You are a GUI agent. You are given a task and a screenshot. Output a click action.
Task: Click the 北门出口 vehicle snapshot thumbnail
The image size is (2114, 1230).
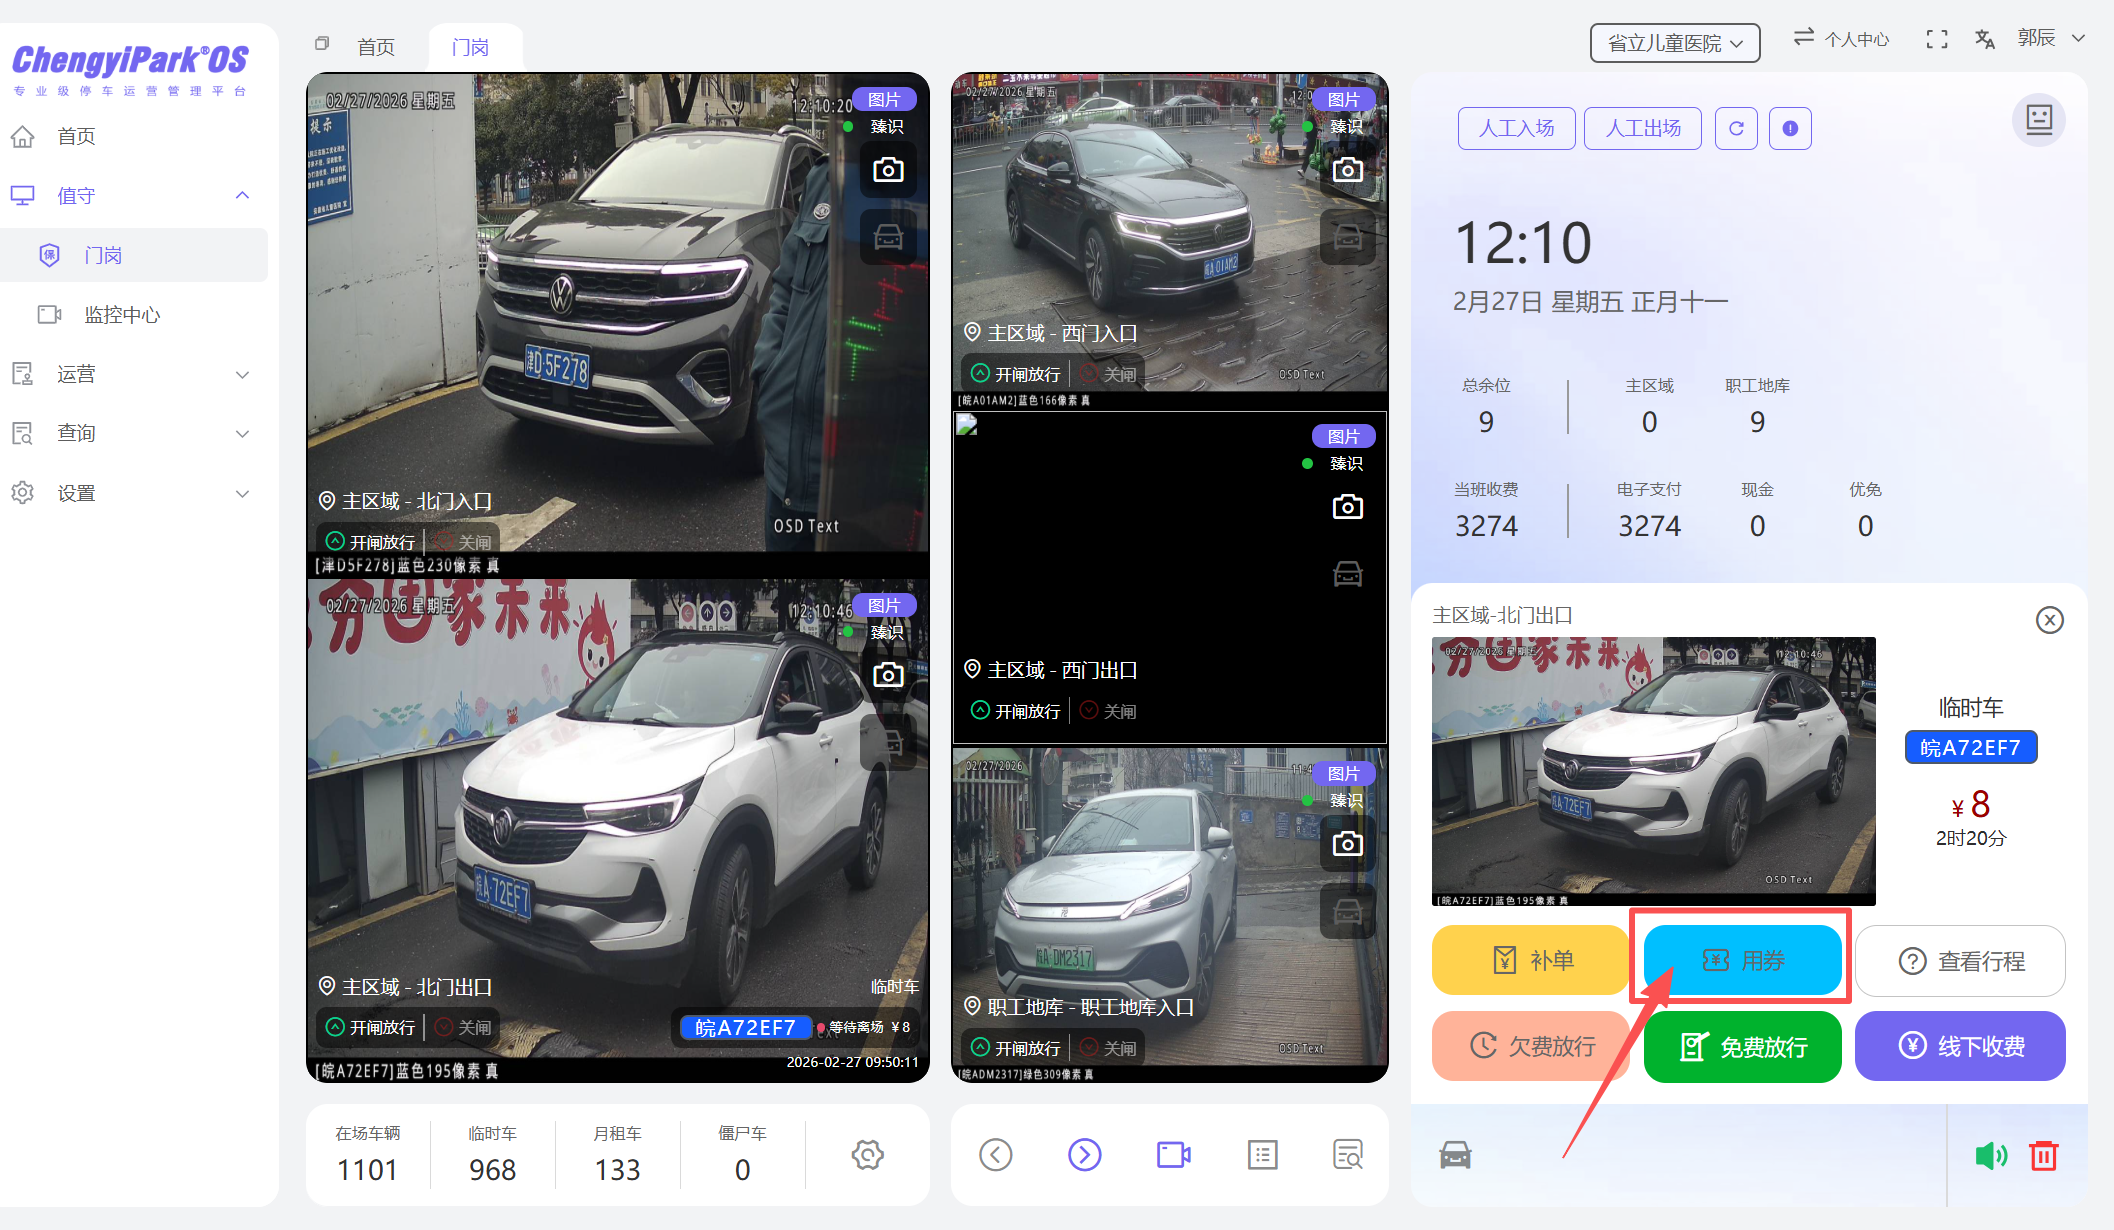tap(1653, 771)
